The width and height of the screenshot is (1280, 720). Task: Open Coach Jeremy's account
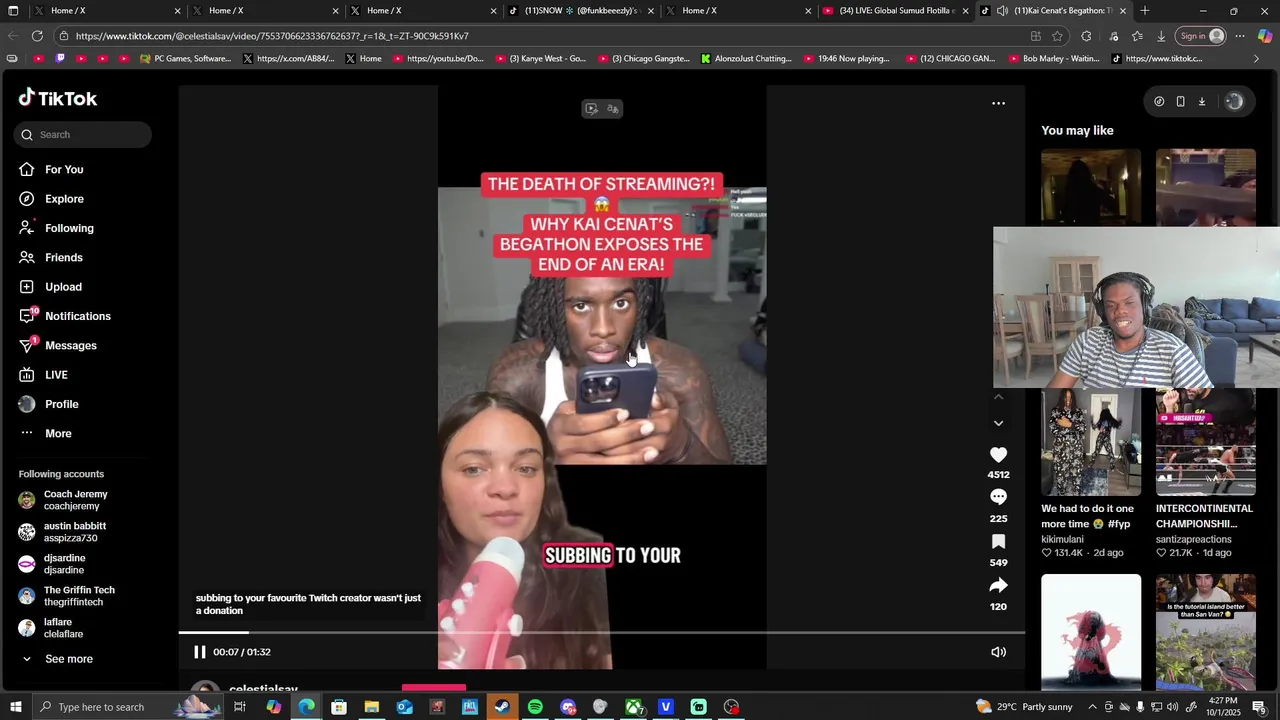(x=63, y=500)
